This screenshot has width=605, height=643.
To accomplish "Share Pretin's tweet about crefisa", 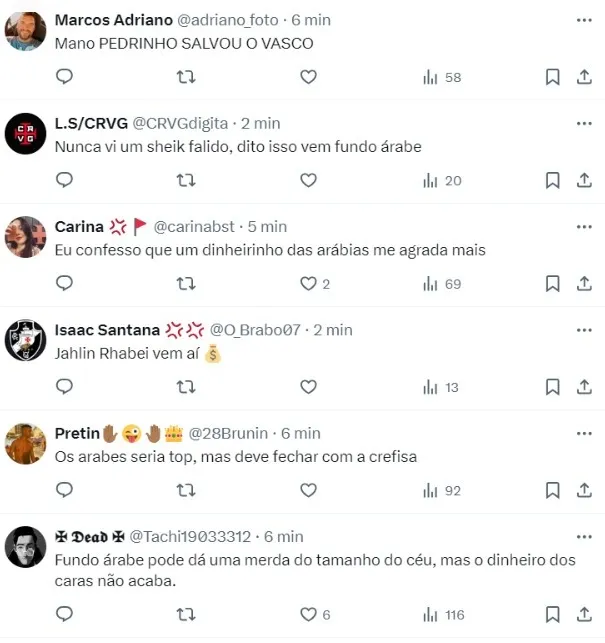I will [x=584, y=490].
